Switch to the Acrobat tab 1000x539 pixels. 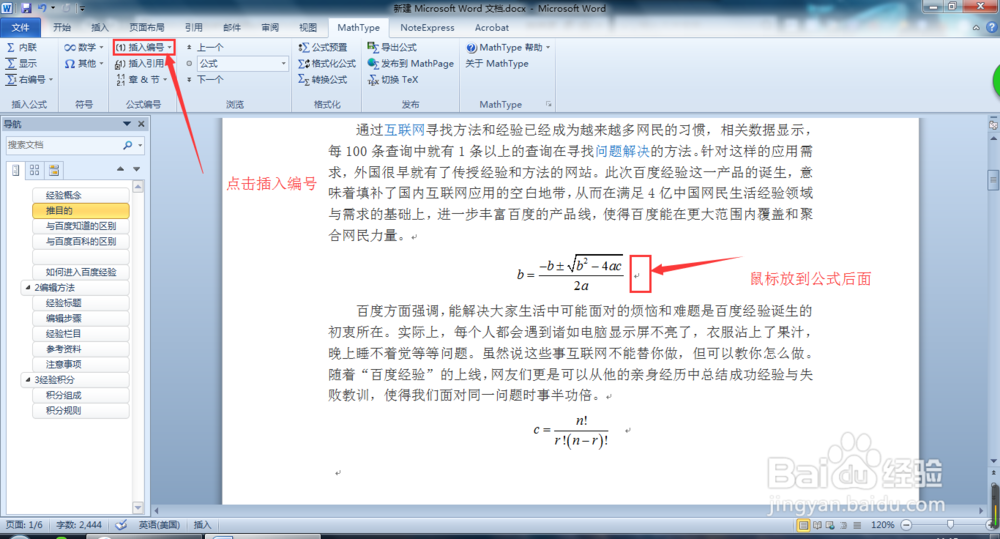pyautogui.click(x=492, y=27)
